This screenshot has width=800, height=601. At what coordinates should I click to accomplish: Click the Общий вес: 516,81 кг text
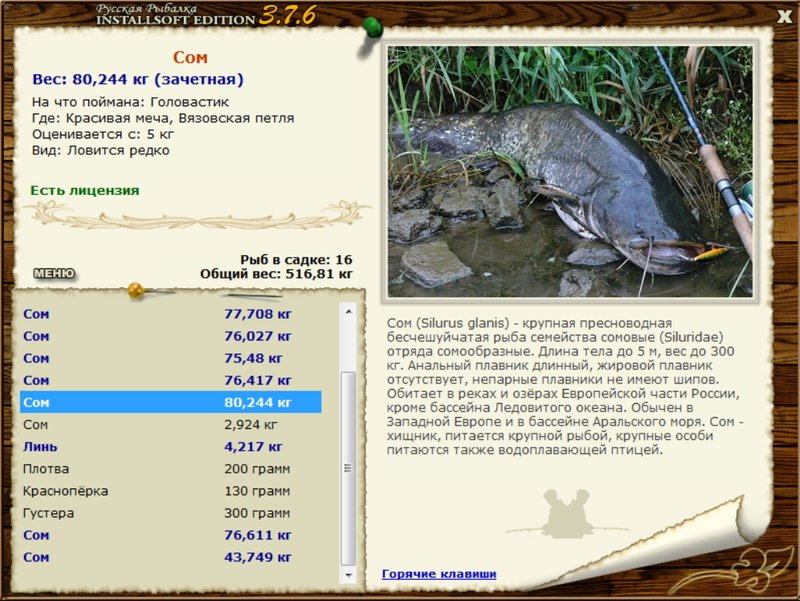point(276,274)
